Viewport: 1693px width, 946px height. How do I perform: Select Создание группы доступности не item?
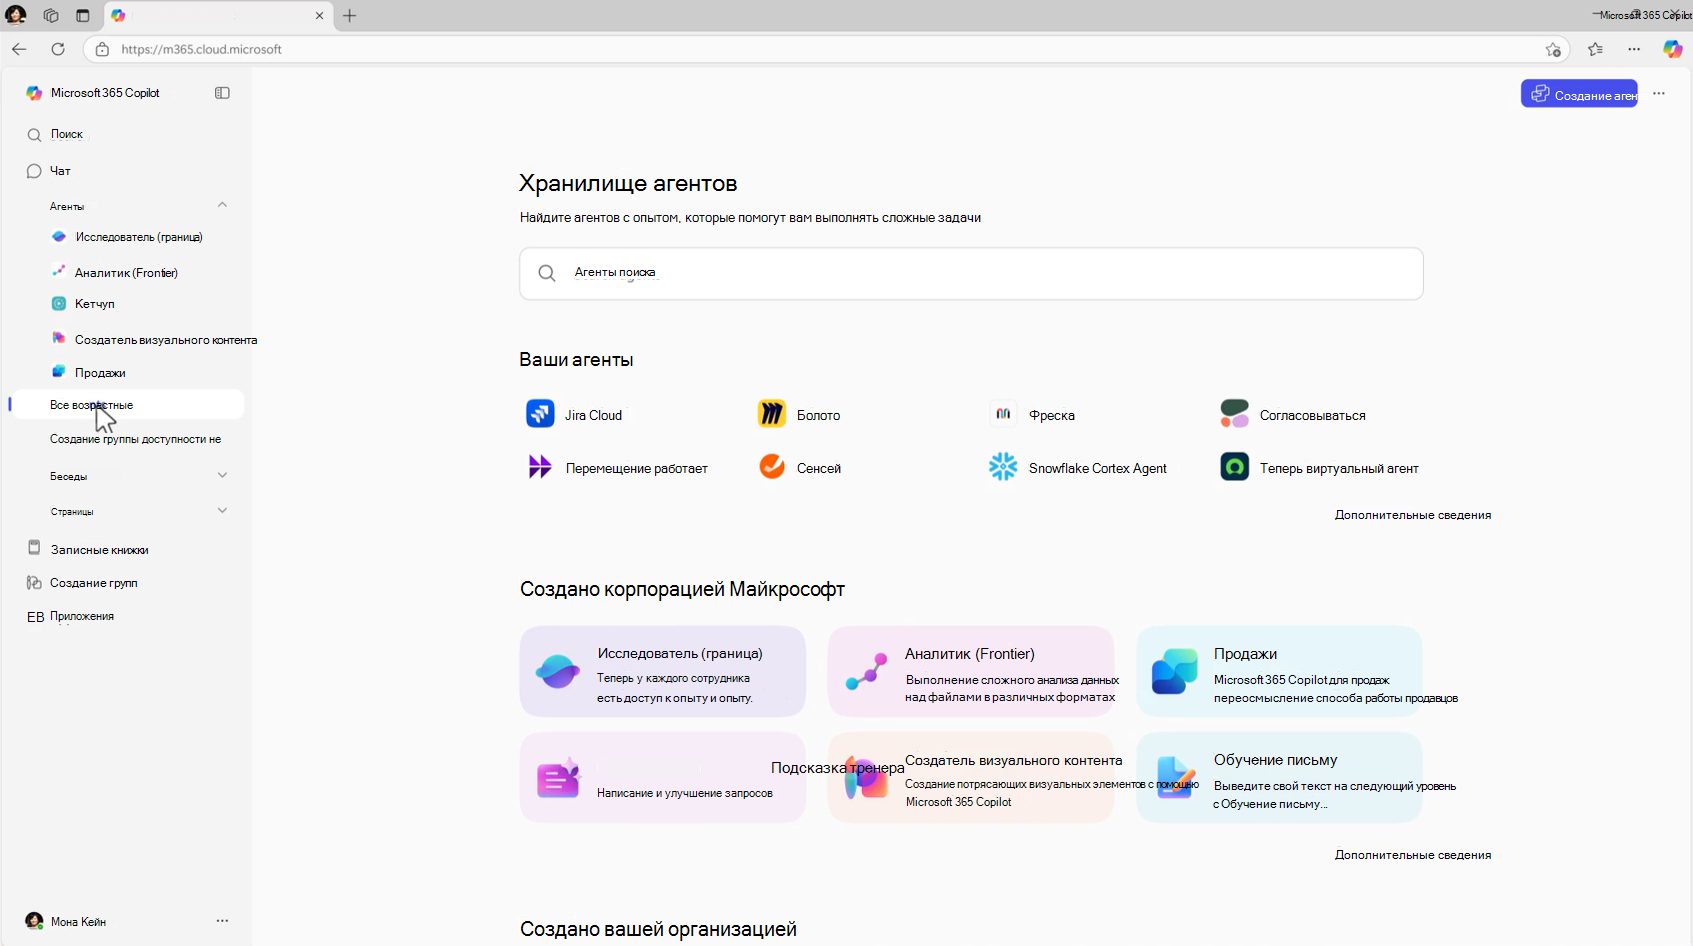(x=136, y=439)
